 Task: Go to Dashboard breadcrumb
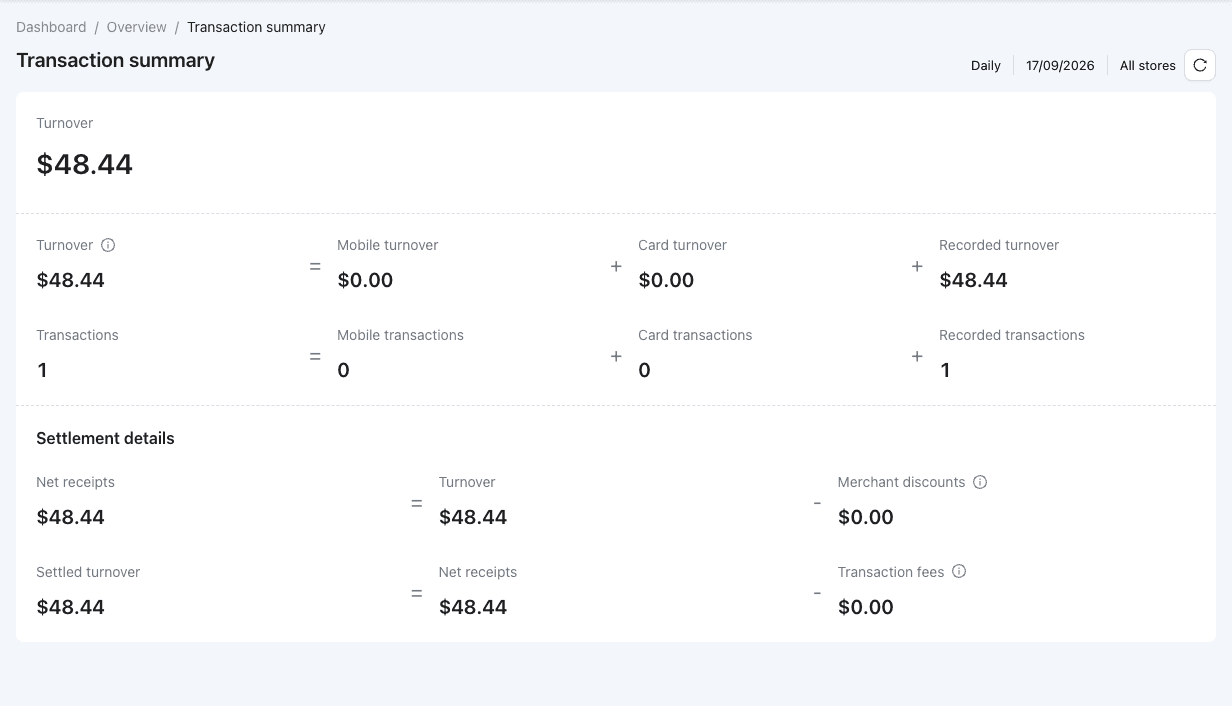pyautogui.click(x=51, y=27)
